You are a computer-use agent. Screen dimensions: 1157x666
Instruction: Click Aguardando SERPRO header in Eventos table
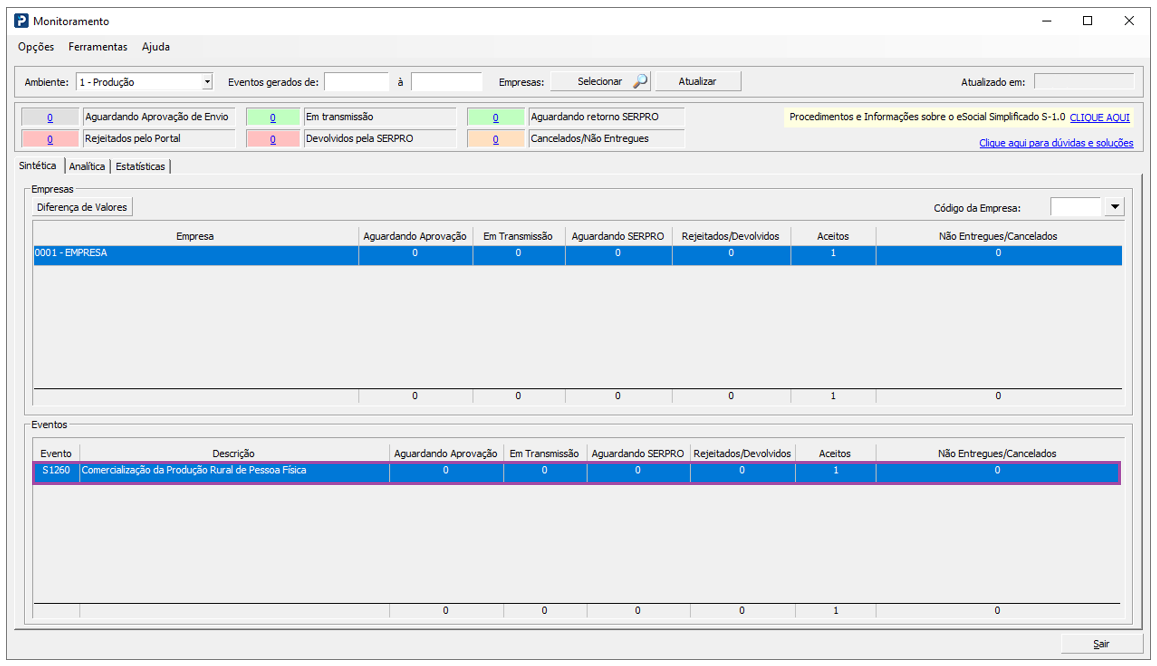(x=638, y=454)
